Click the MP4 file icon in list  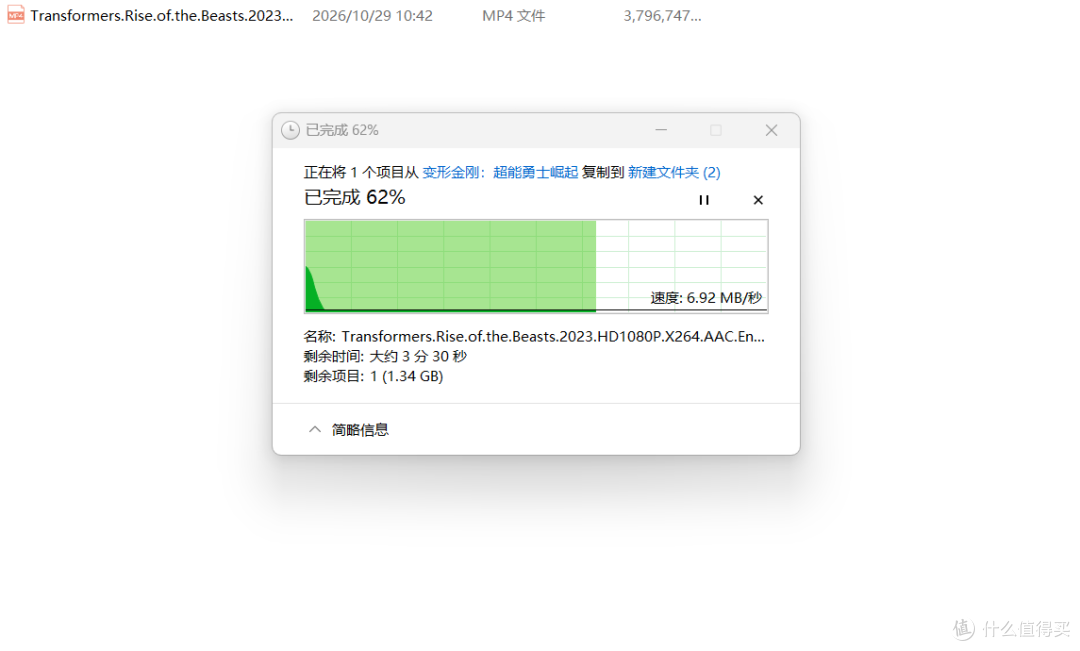point(15,14)
